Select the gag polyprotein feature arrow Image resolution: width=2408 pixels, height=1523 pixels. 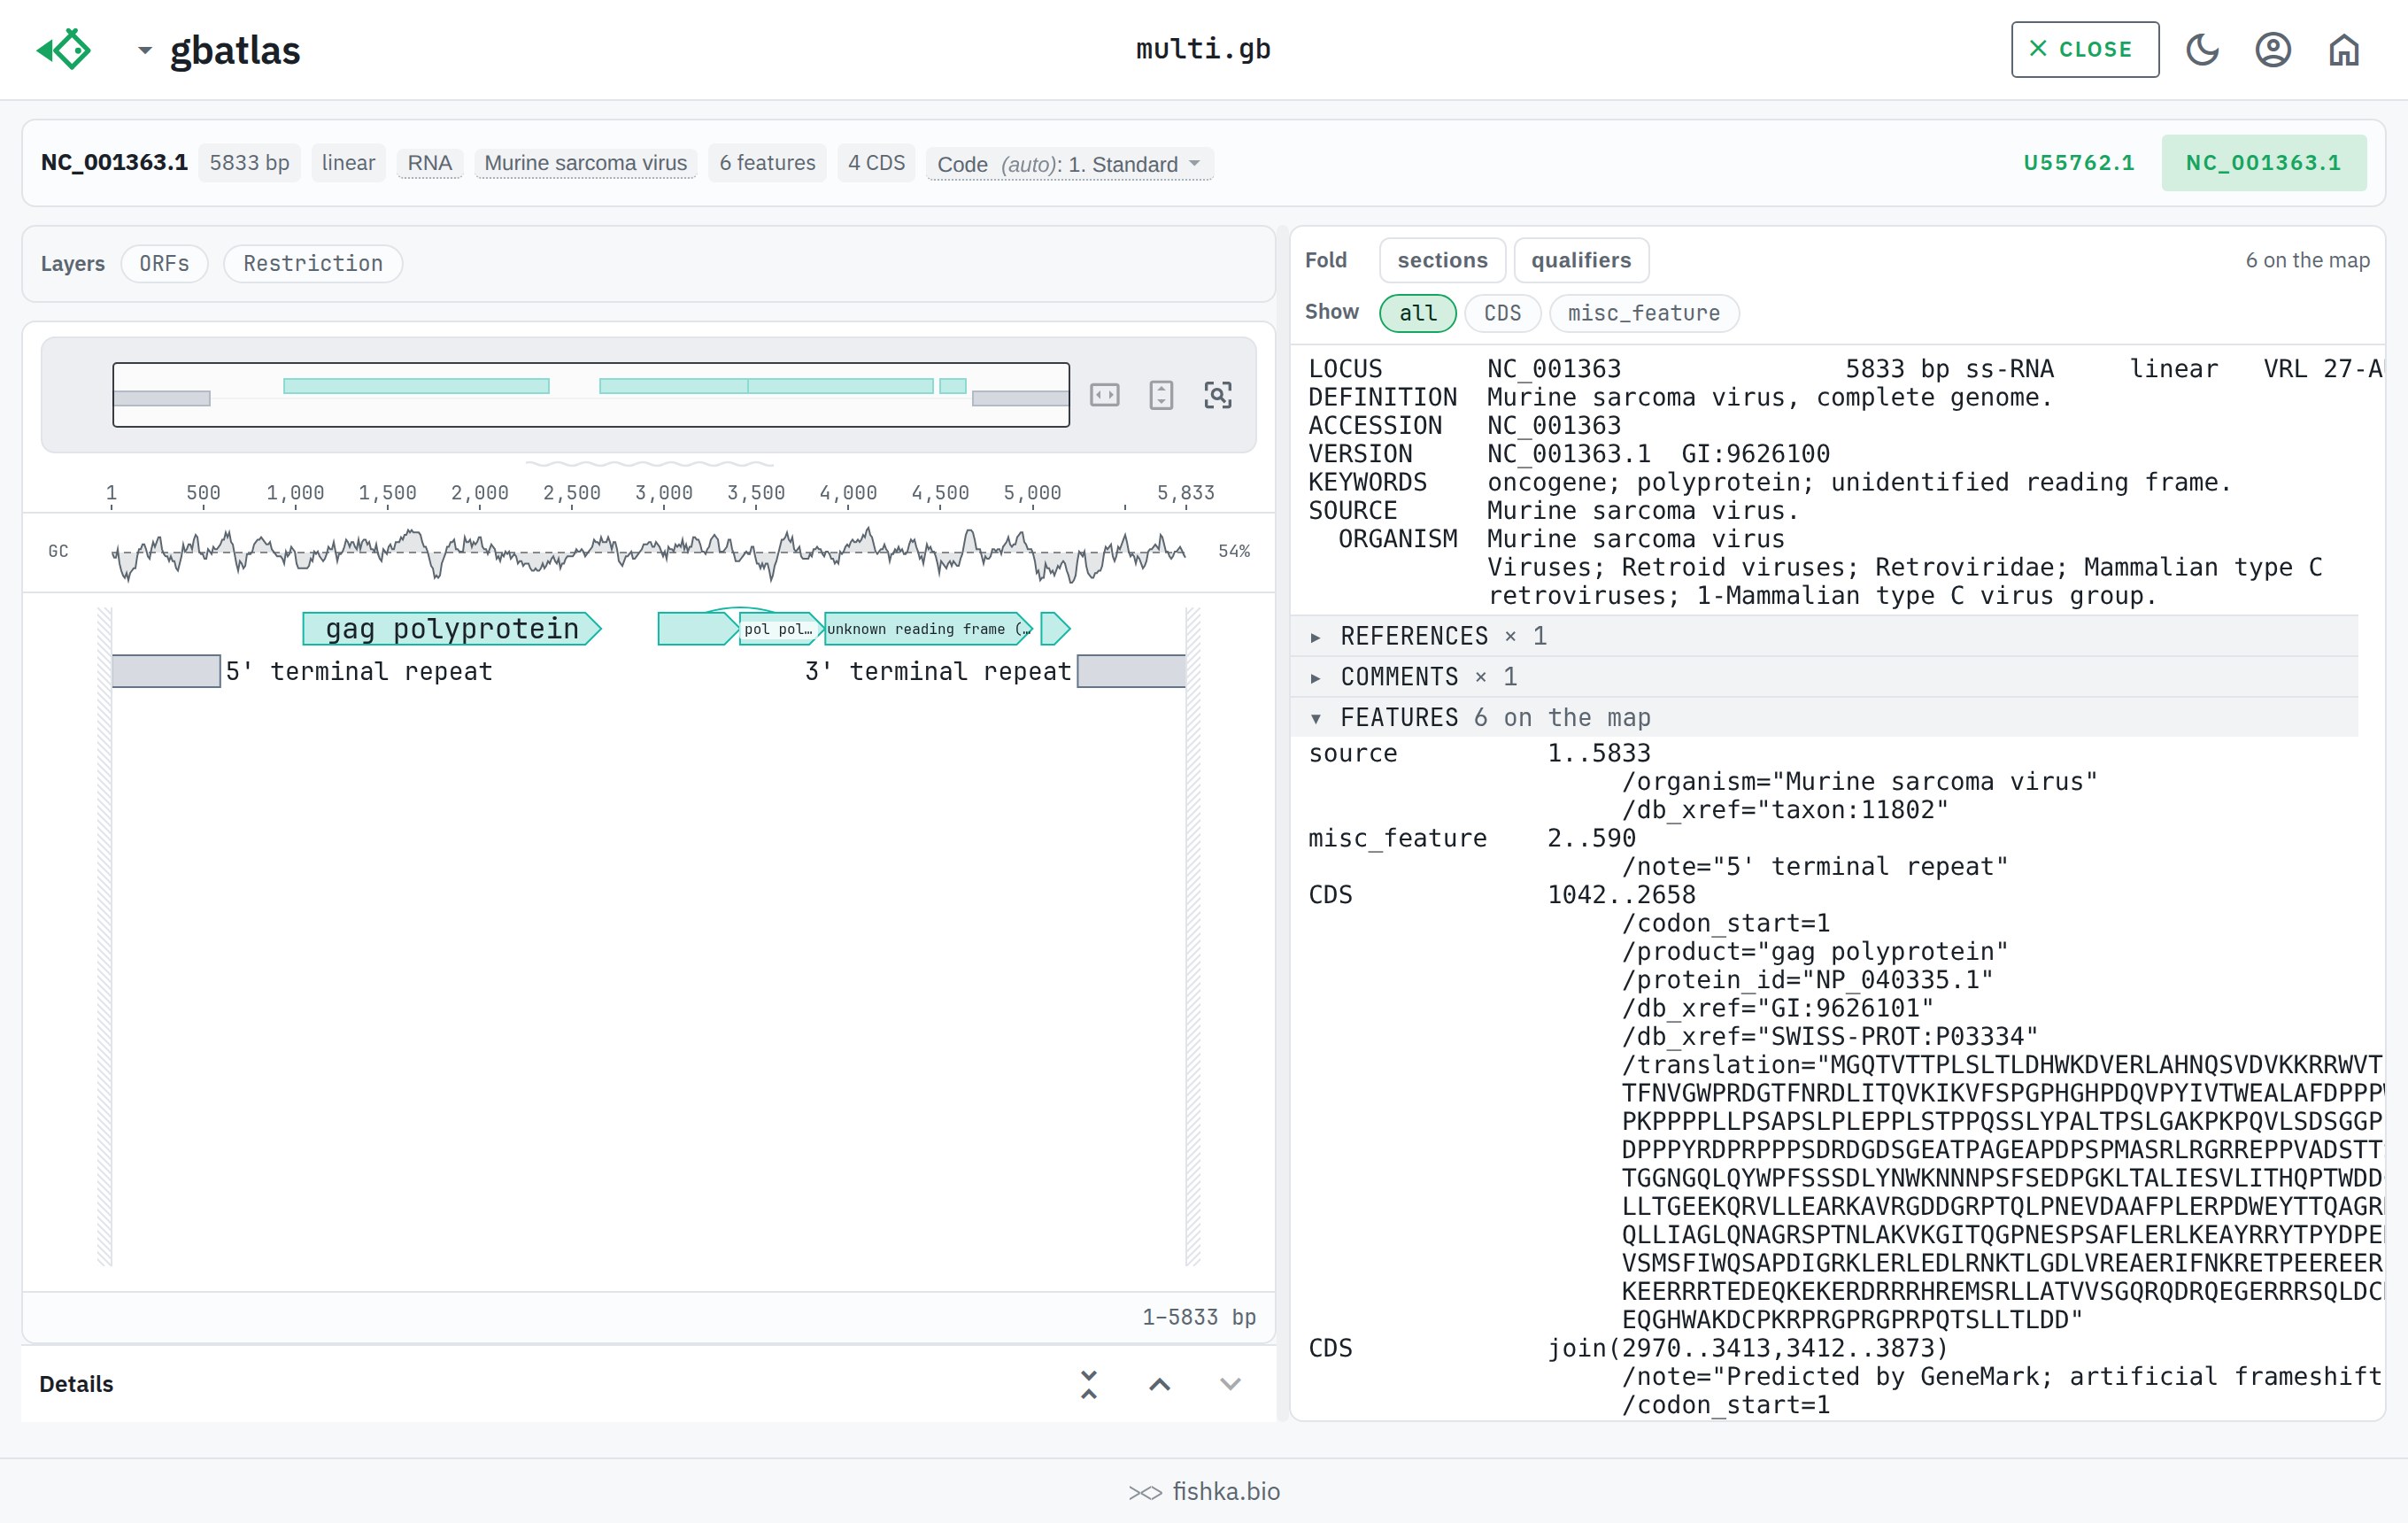pyautogui.click(x=451, y=629)
